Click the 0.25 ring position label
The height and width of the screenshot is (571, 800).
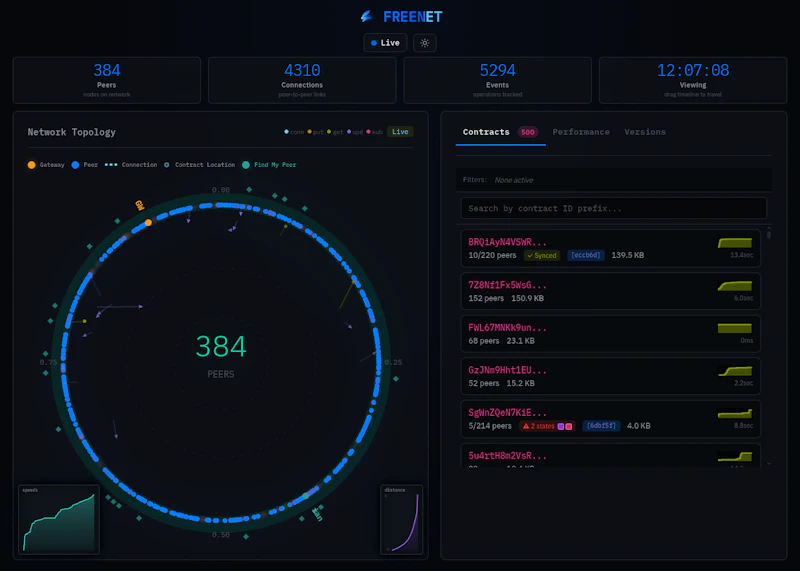point(393,362)
